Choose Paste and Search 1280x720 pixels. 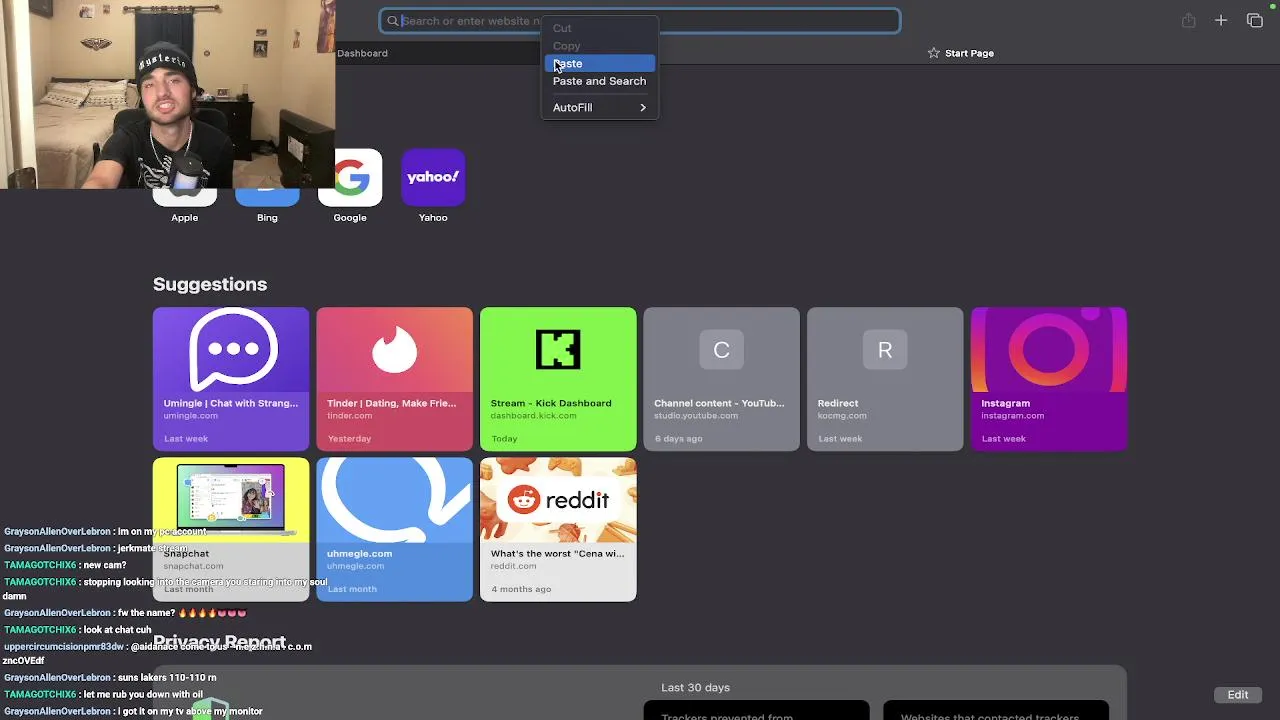click(x=599, y=81)
